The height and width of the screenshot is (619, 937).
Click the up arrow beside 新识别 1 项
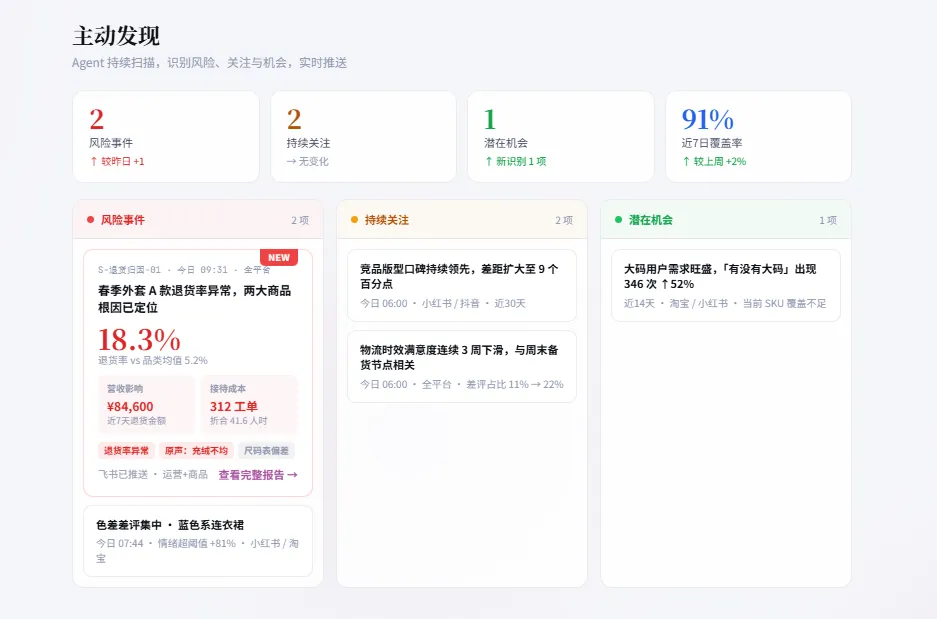click(x=489, y=161)
